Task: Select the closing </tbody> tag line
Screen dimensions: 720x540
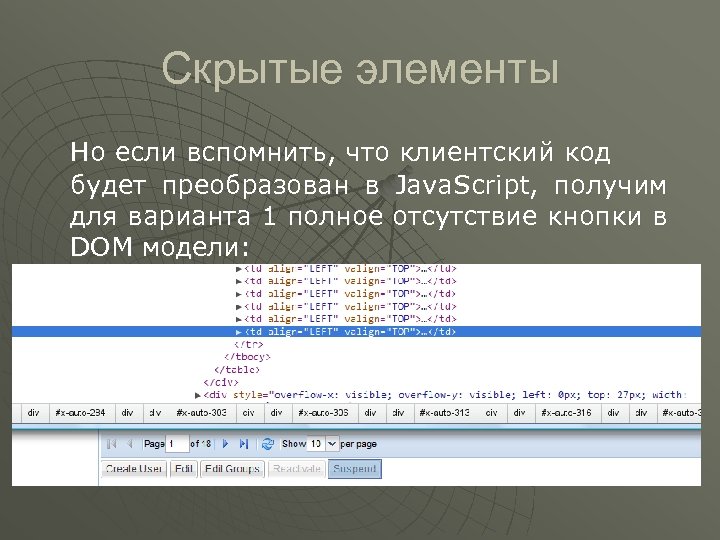Action: (248, 357)
